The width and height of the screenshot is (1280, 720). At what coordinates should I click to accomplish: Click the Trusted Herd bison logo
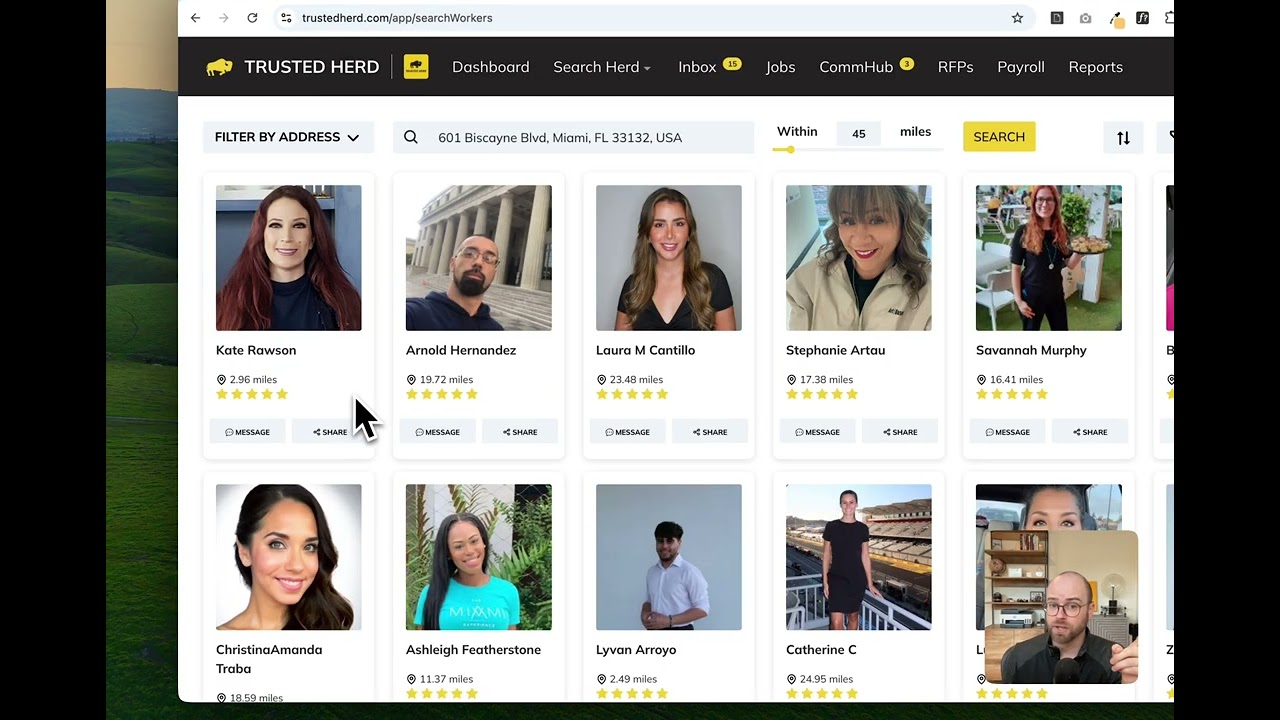pos(219,67)
